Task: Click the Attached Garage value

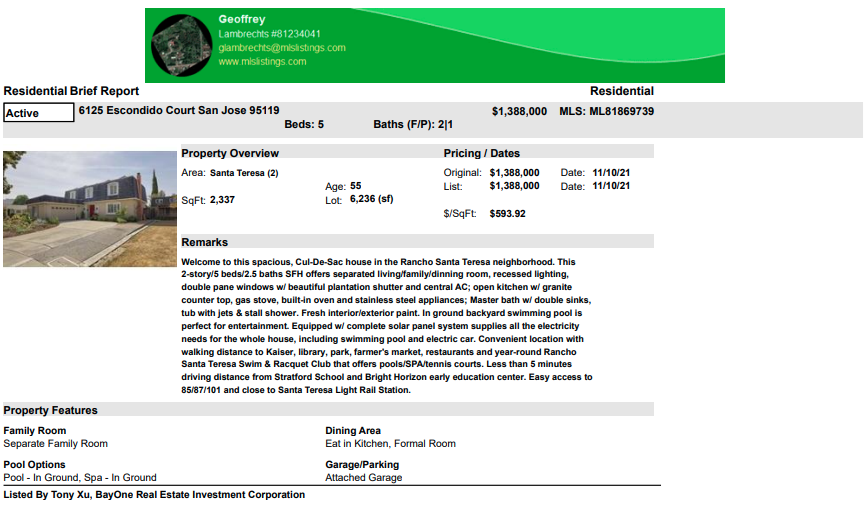Action: point(364,478)
